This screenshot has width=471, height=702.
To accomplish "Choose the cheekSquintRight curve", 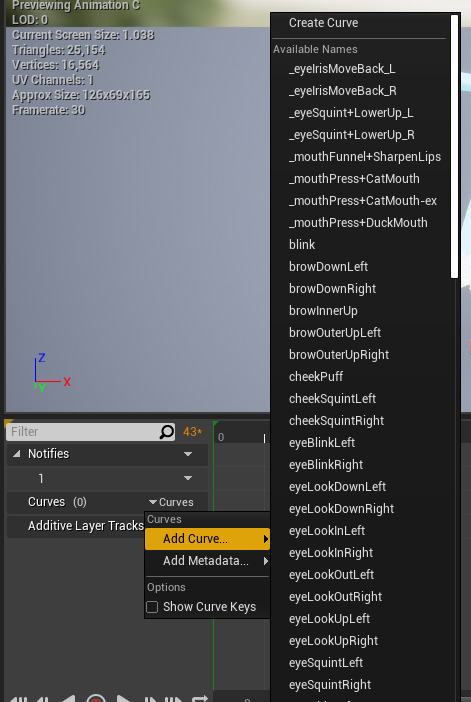I will point(336,420).
